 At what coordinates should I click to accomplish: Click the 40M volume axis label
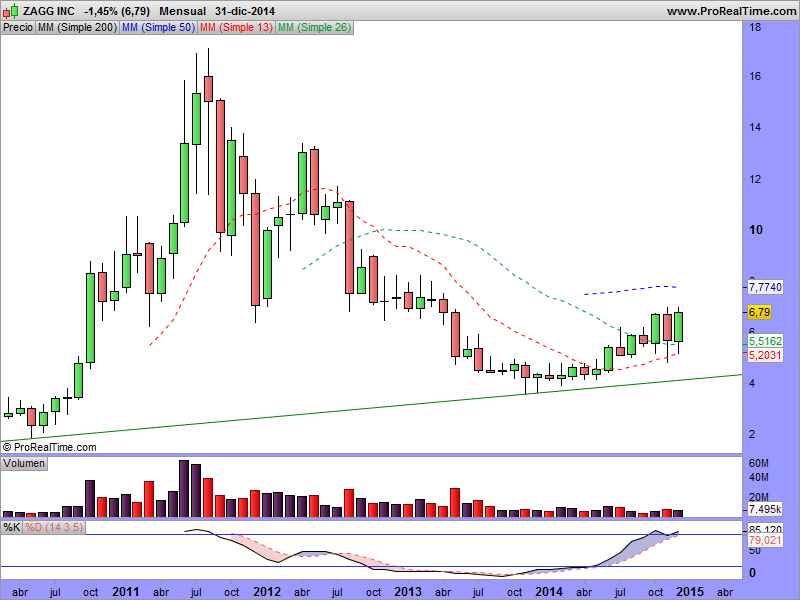click(759, 478)
